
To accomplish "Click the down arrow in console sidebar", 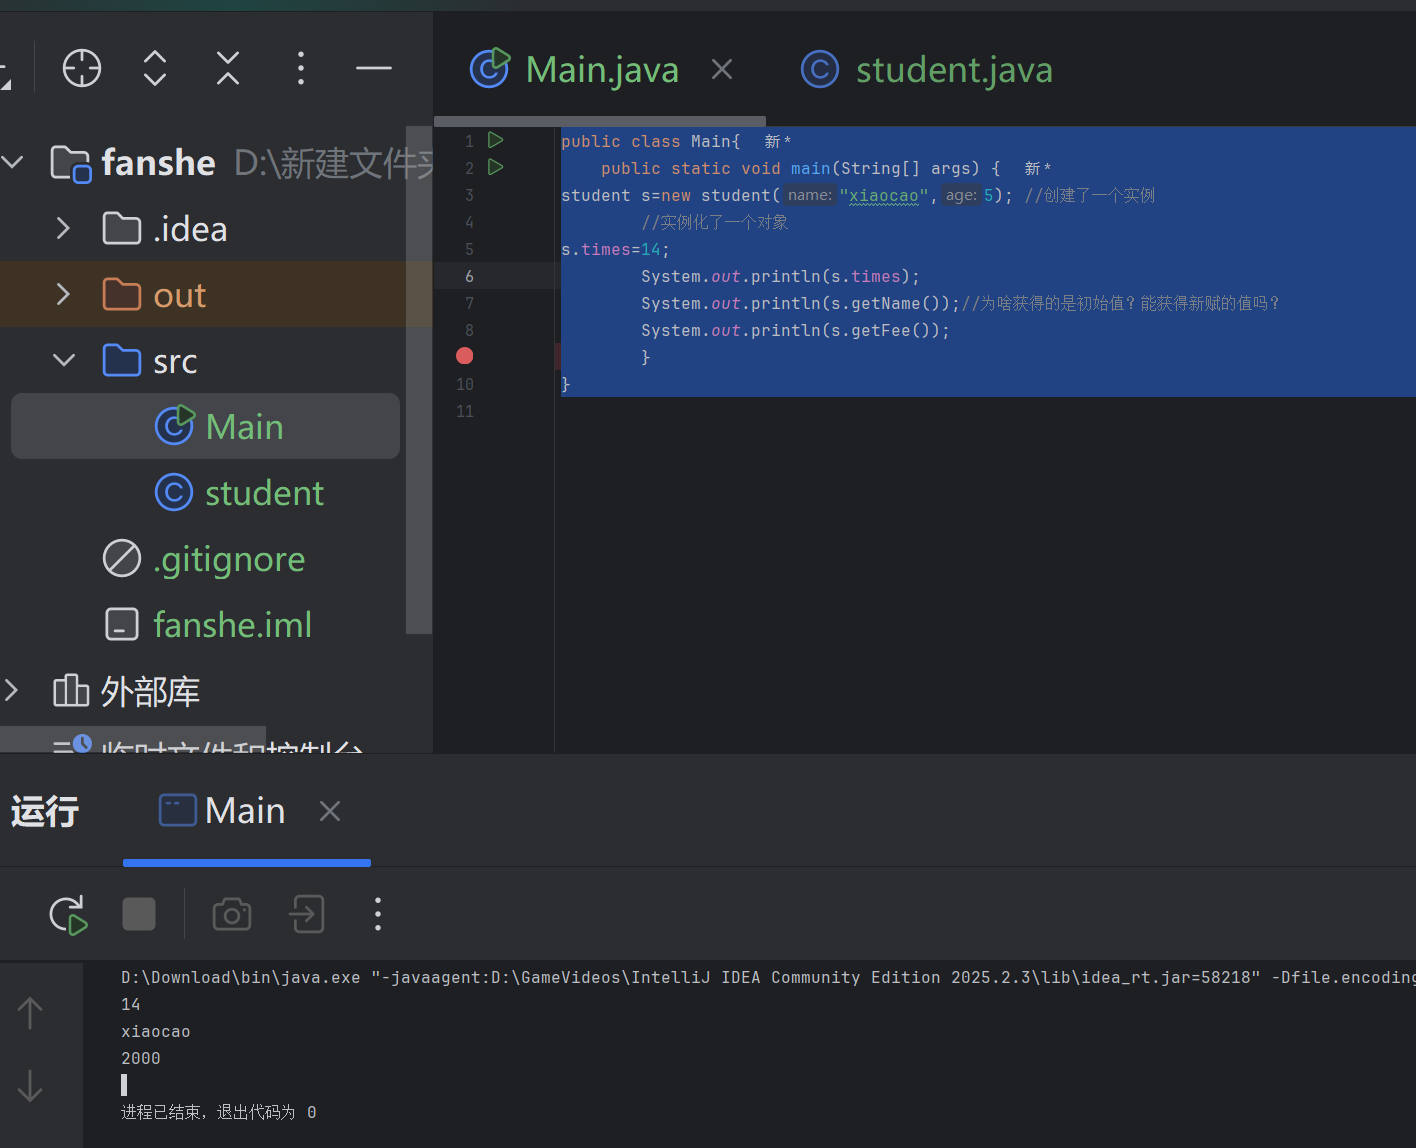I will (30, 1085).
